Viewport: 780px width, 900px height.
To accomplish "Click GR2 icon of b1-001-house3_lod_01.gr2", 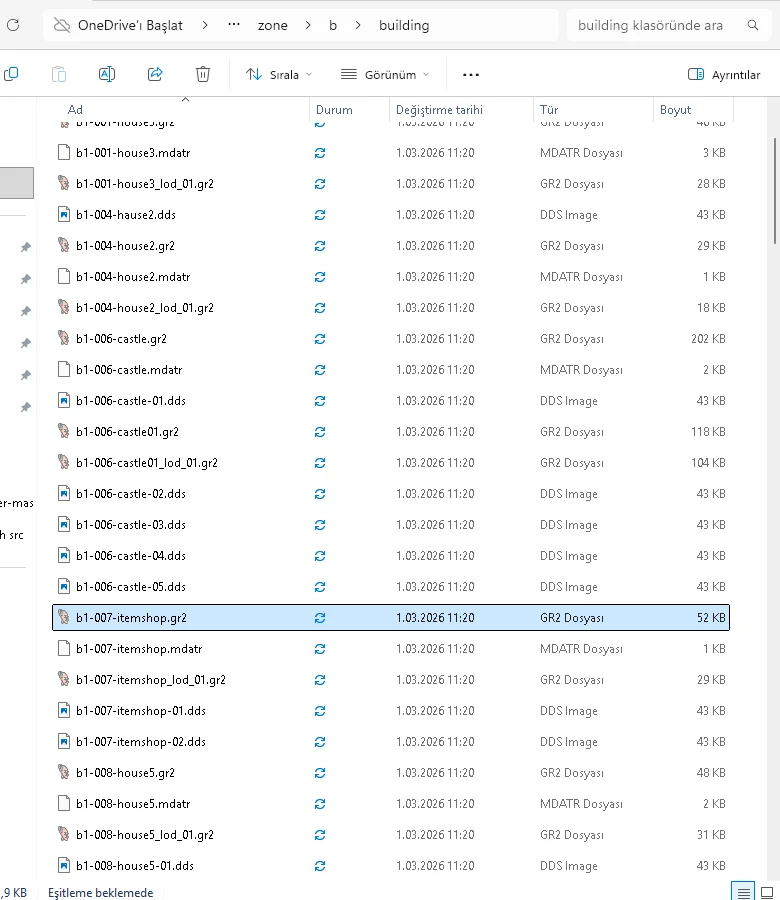I will click(x=64, y=183).
